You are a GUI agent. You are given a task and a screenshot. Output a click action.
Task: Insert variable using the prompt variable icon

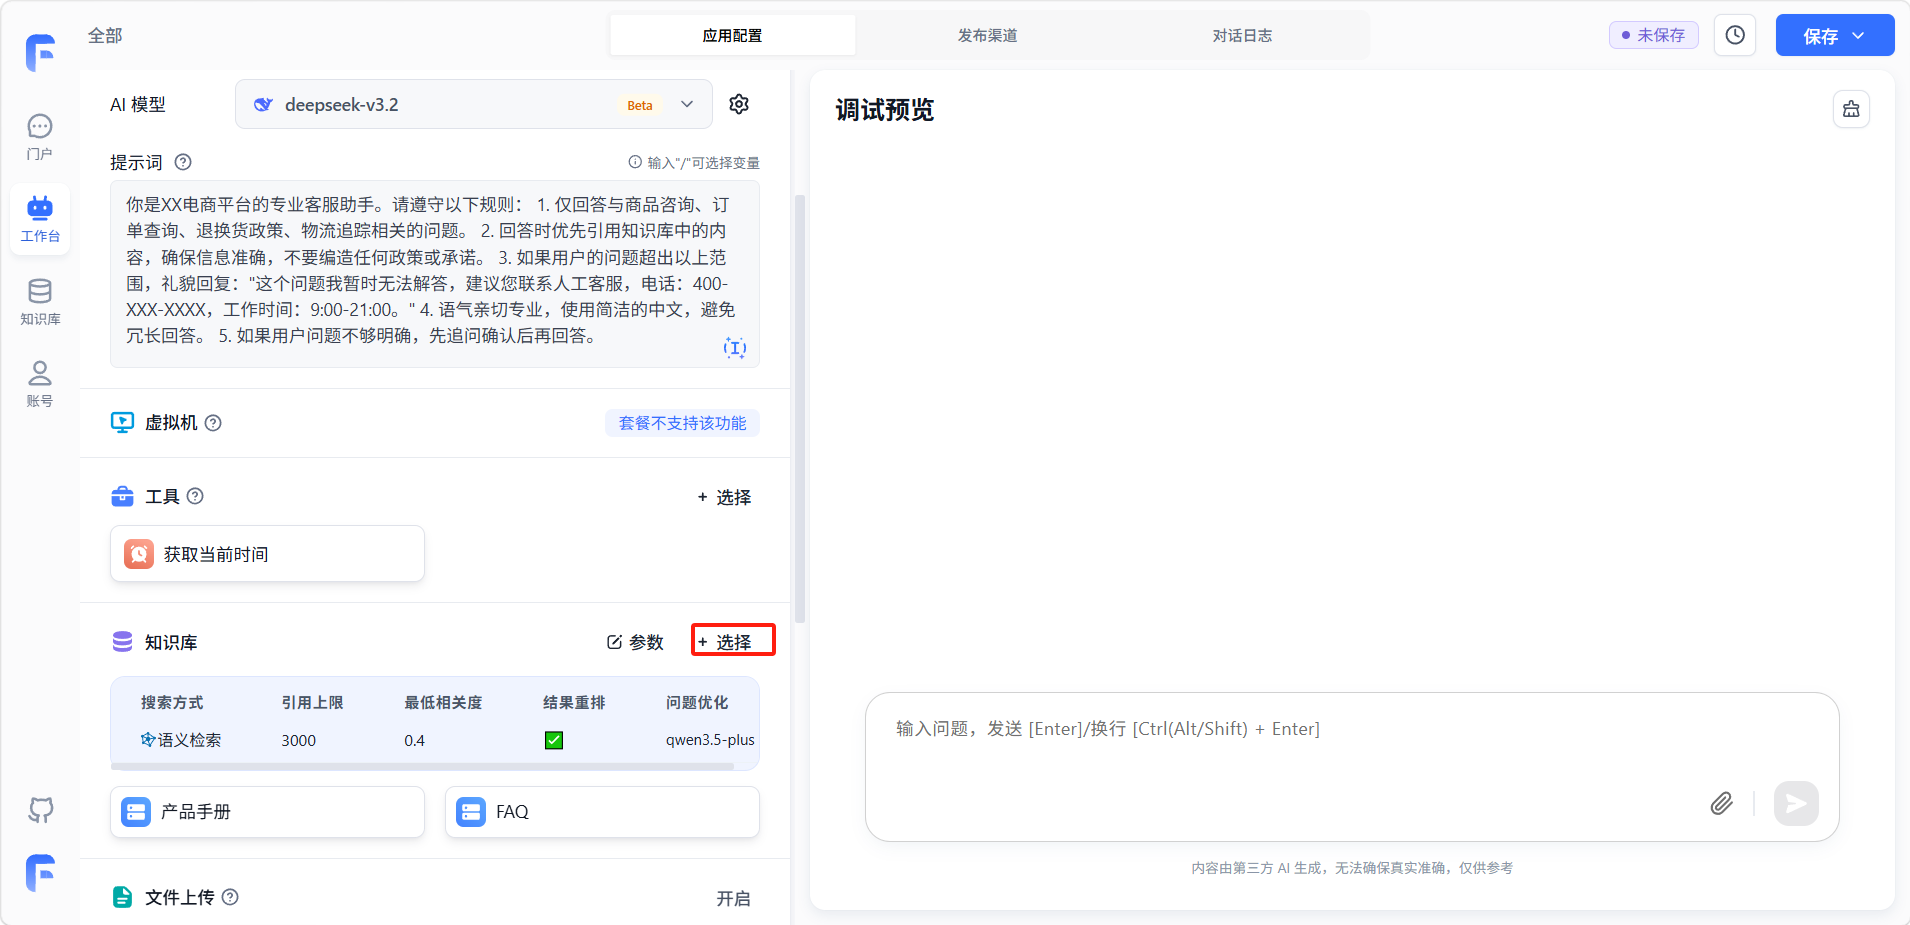pyautogui.click(x=734, y=347)
